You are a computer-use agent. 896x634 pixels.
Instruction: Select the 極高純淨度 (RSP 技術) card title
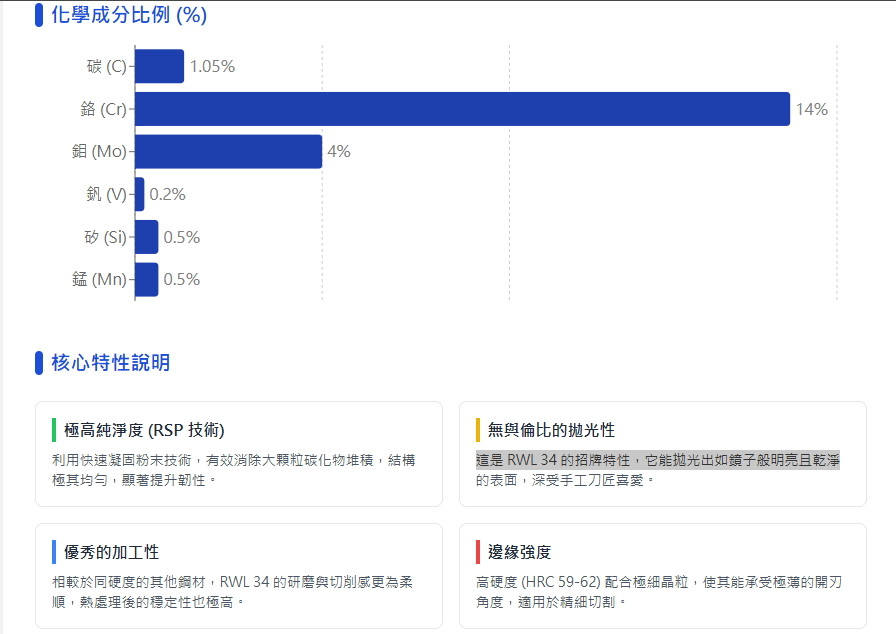pyautogui.click(x=144, y=430)
